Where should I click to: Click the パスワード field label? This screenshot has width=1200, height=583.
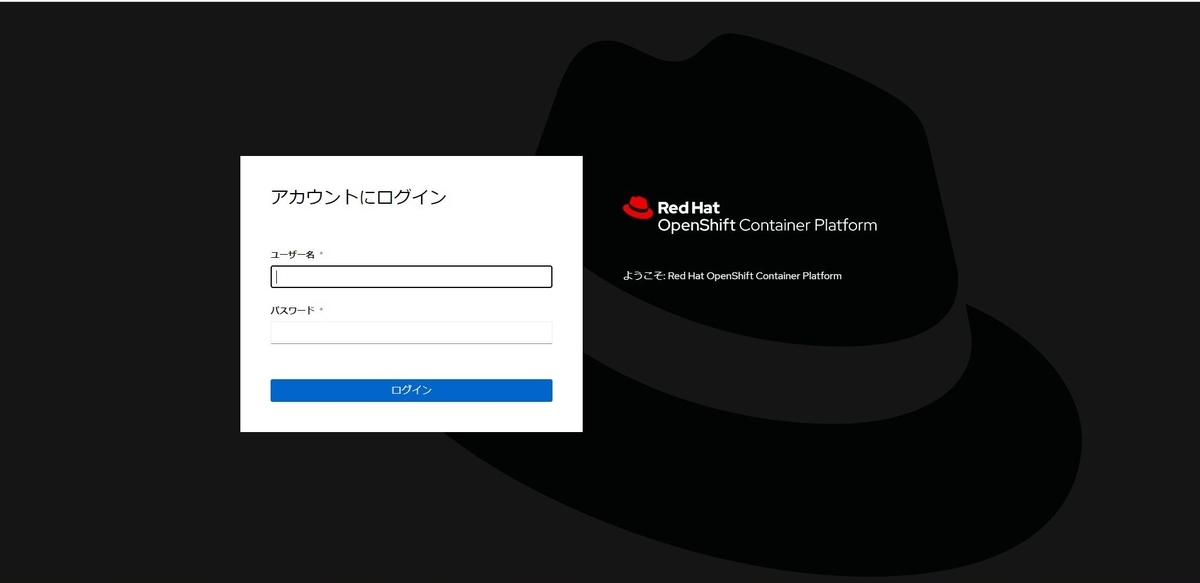coord(293,310)
